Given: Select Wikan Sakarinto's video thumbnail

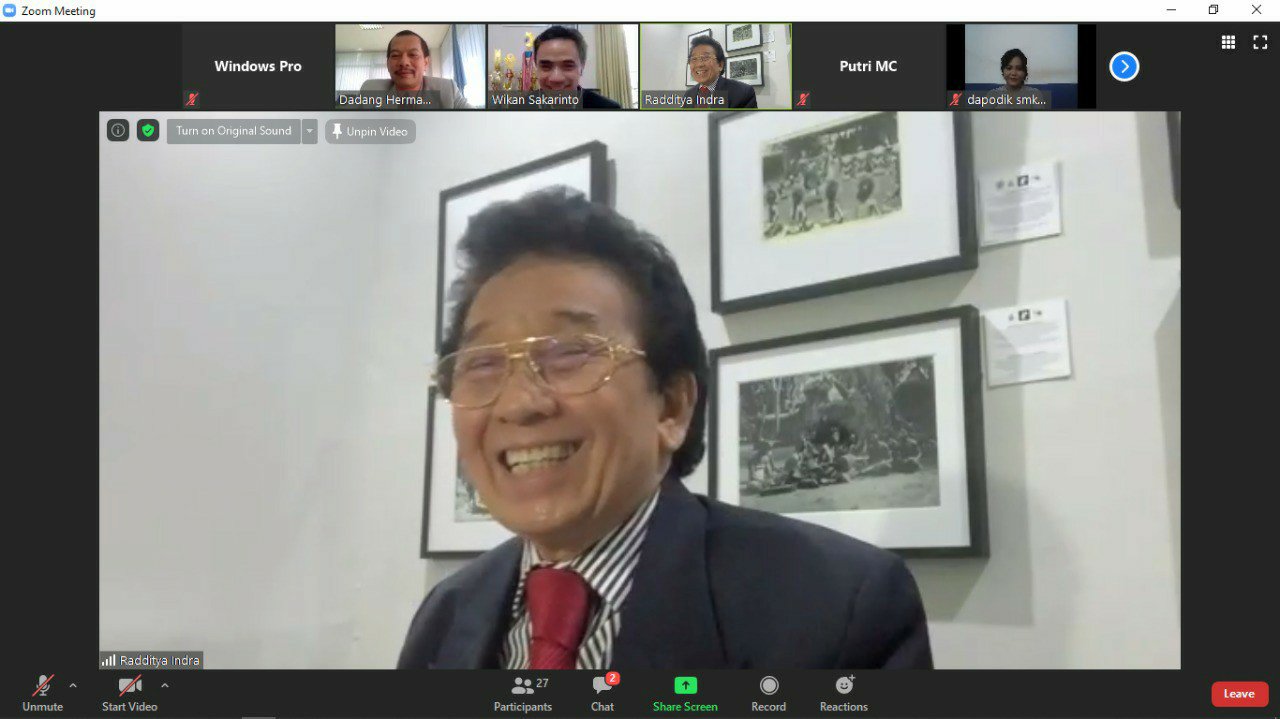Looking at the screenshot, I should [x=562, y=66].
